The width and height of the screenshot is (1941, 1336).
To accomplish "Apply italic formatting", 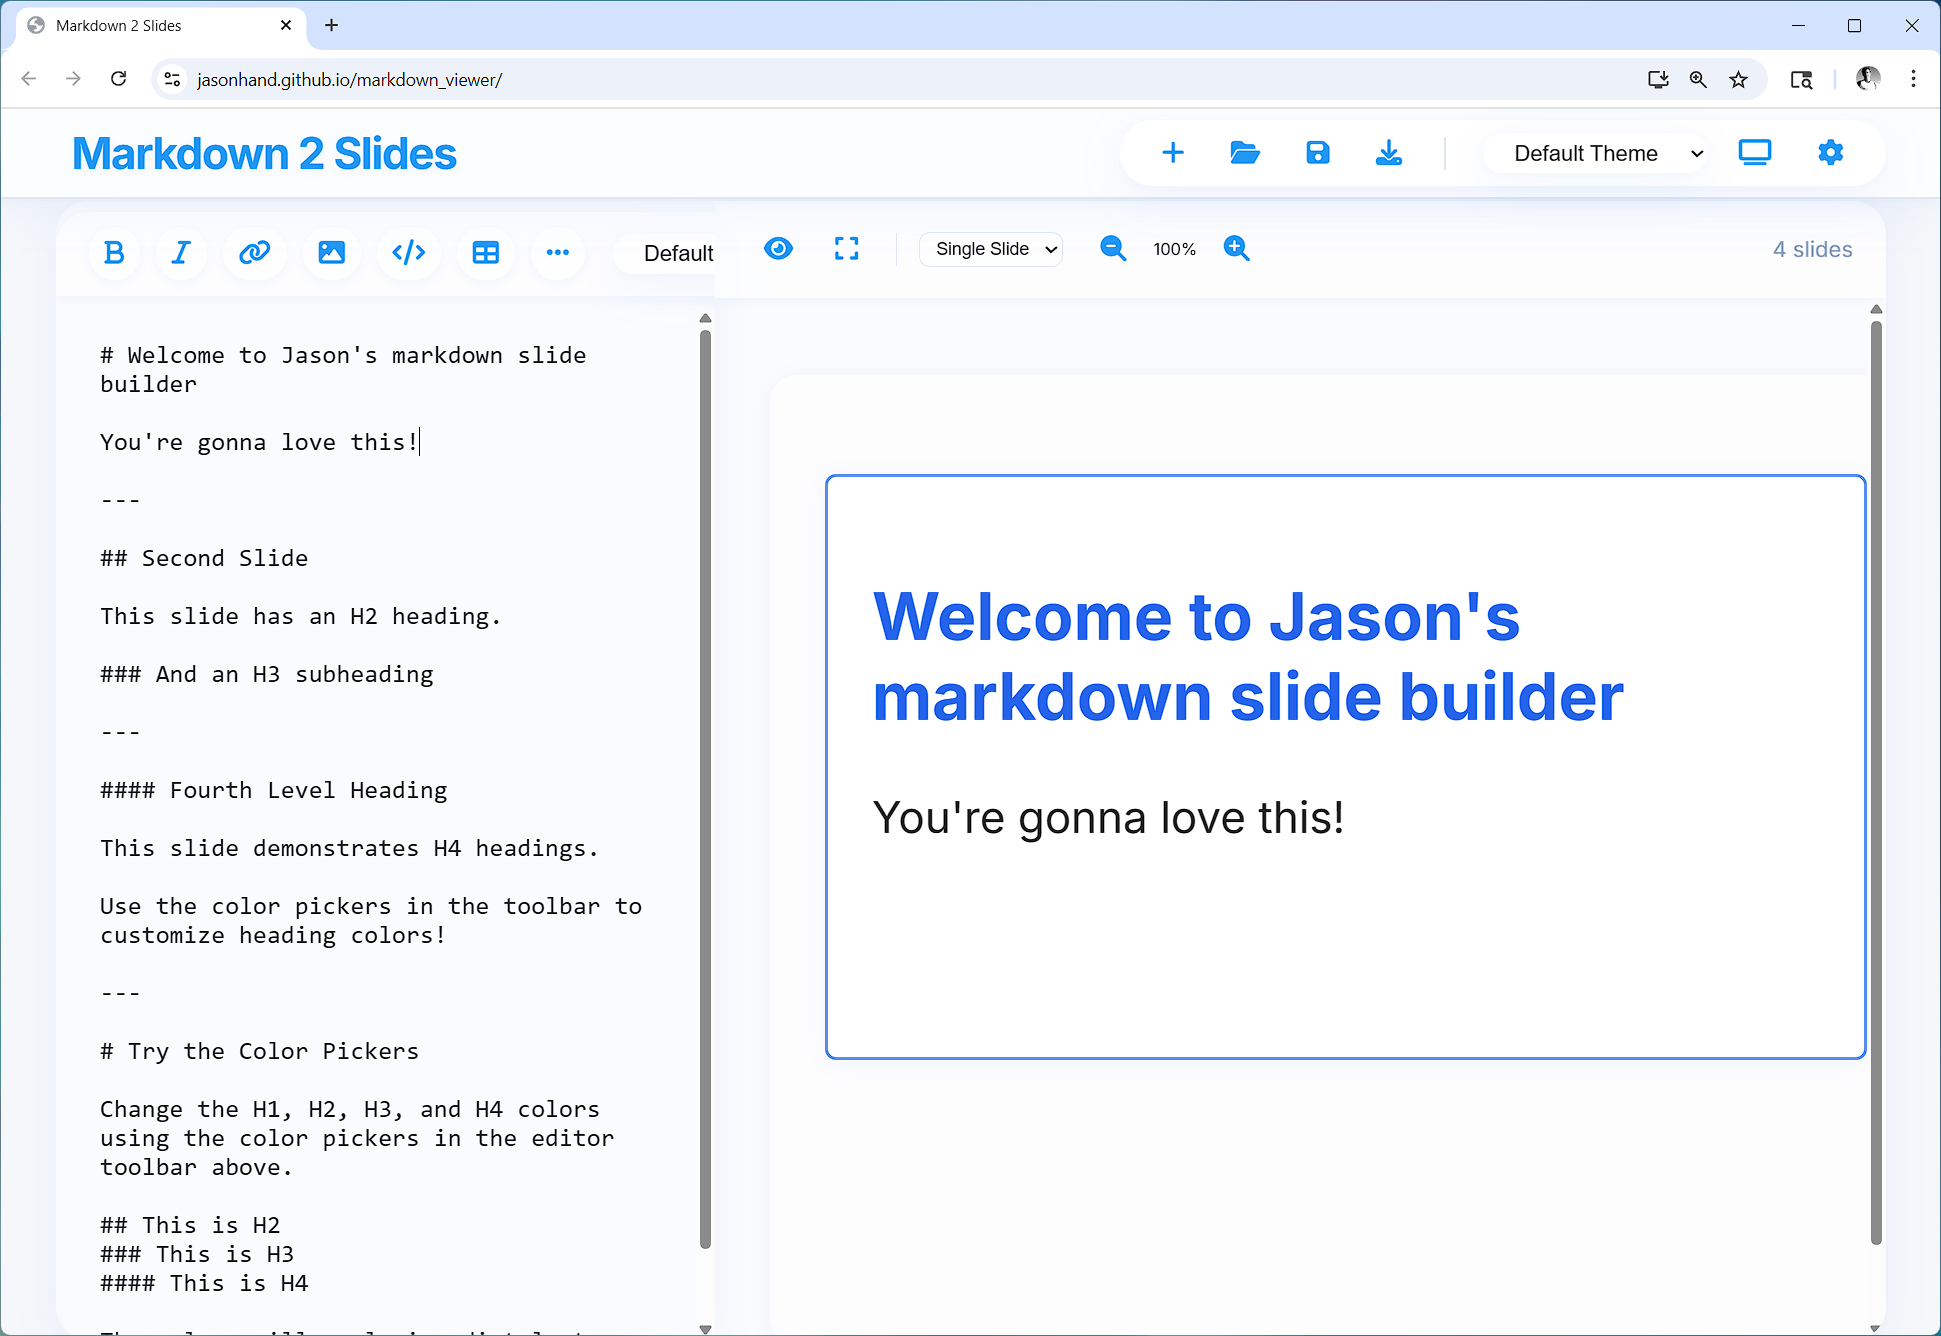I will [181, 253].
